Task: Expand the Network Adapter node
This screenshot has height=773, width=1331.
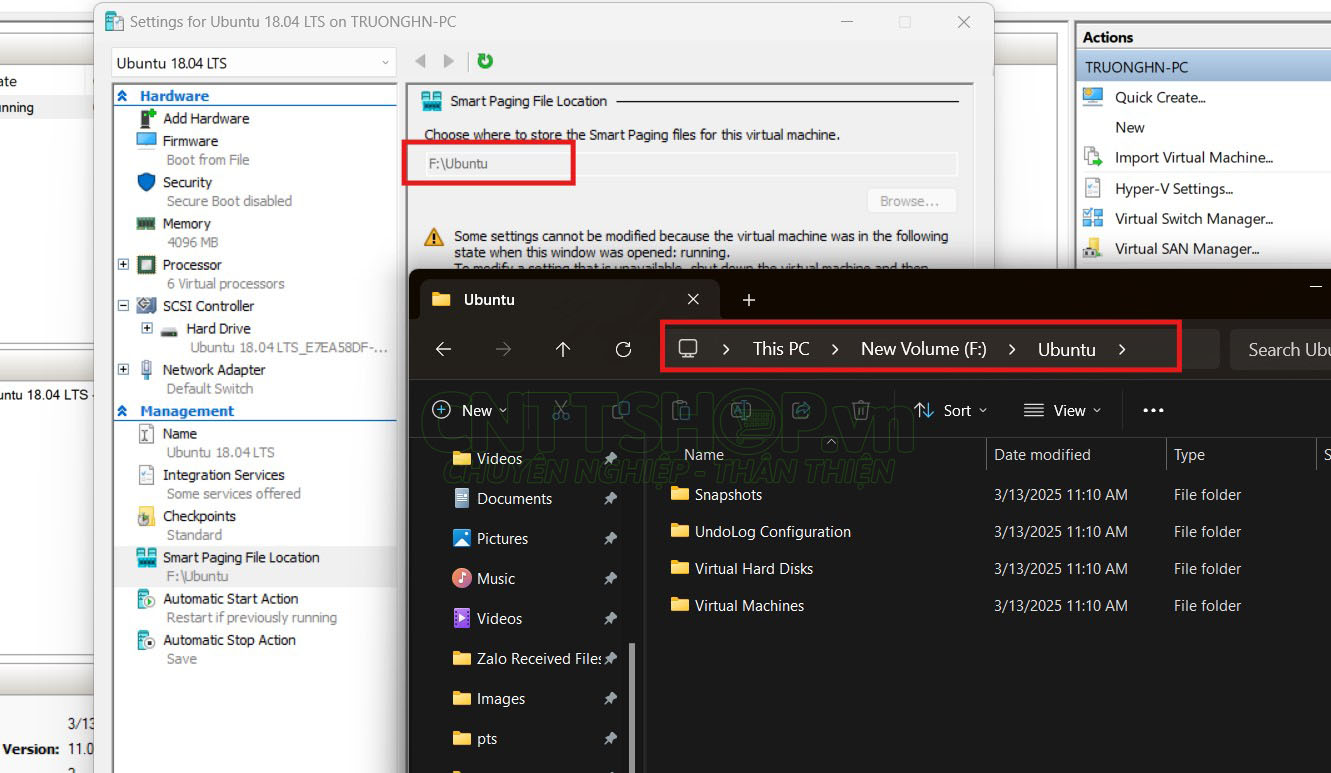Action: coord(123,370)
